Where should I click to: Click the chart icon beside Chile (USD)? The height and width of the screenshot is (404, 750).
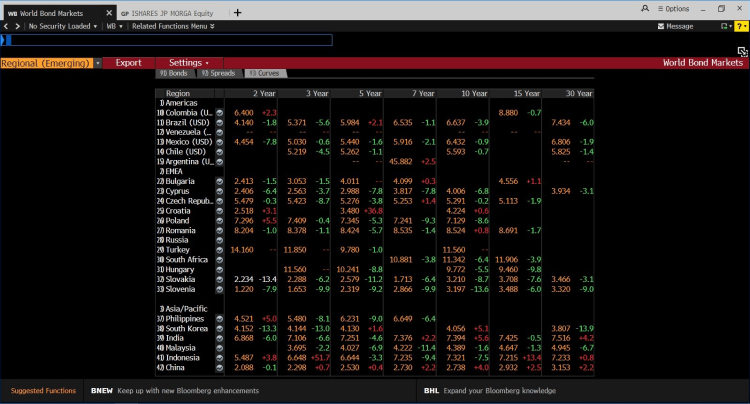(x=220, y=152)
